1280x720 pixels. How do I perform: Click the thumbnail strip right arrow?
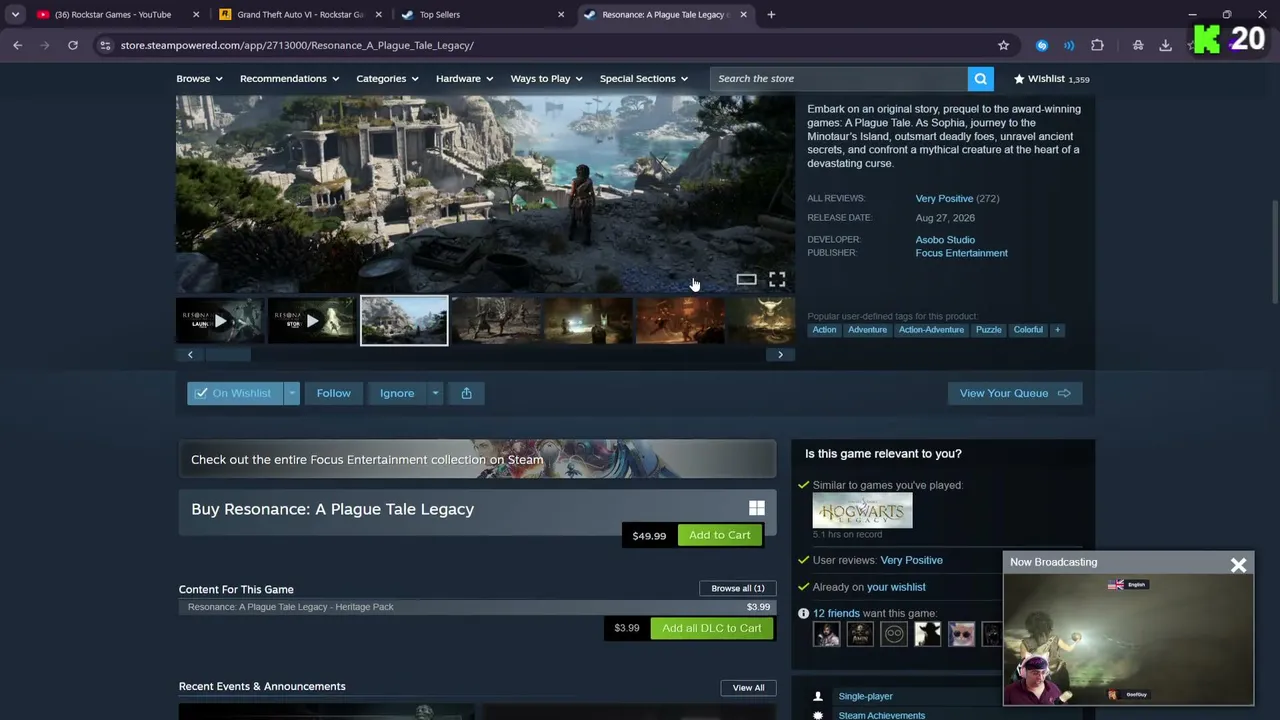coord(780,354)
